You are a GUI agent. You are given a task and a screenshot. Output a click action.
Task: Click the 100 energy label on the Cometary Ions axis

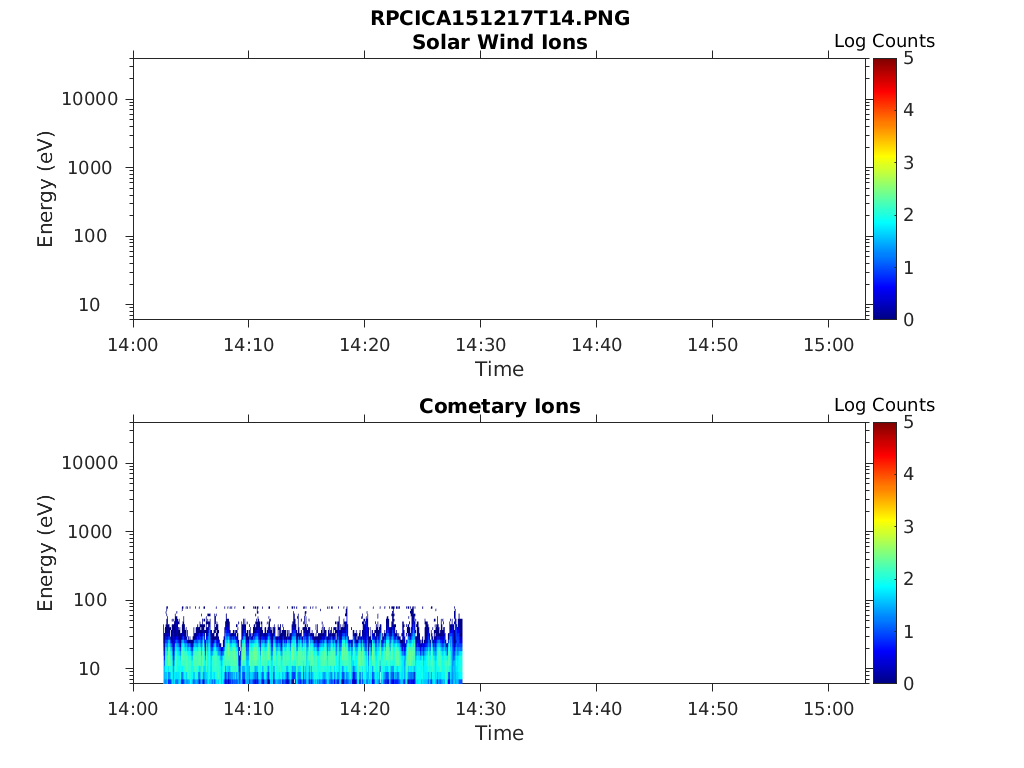90,600
